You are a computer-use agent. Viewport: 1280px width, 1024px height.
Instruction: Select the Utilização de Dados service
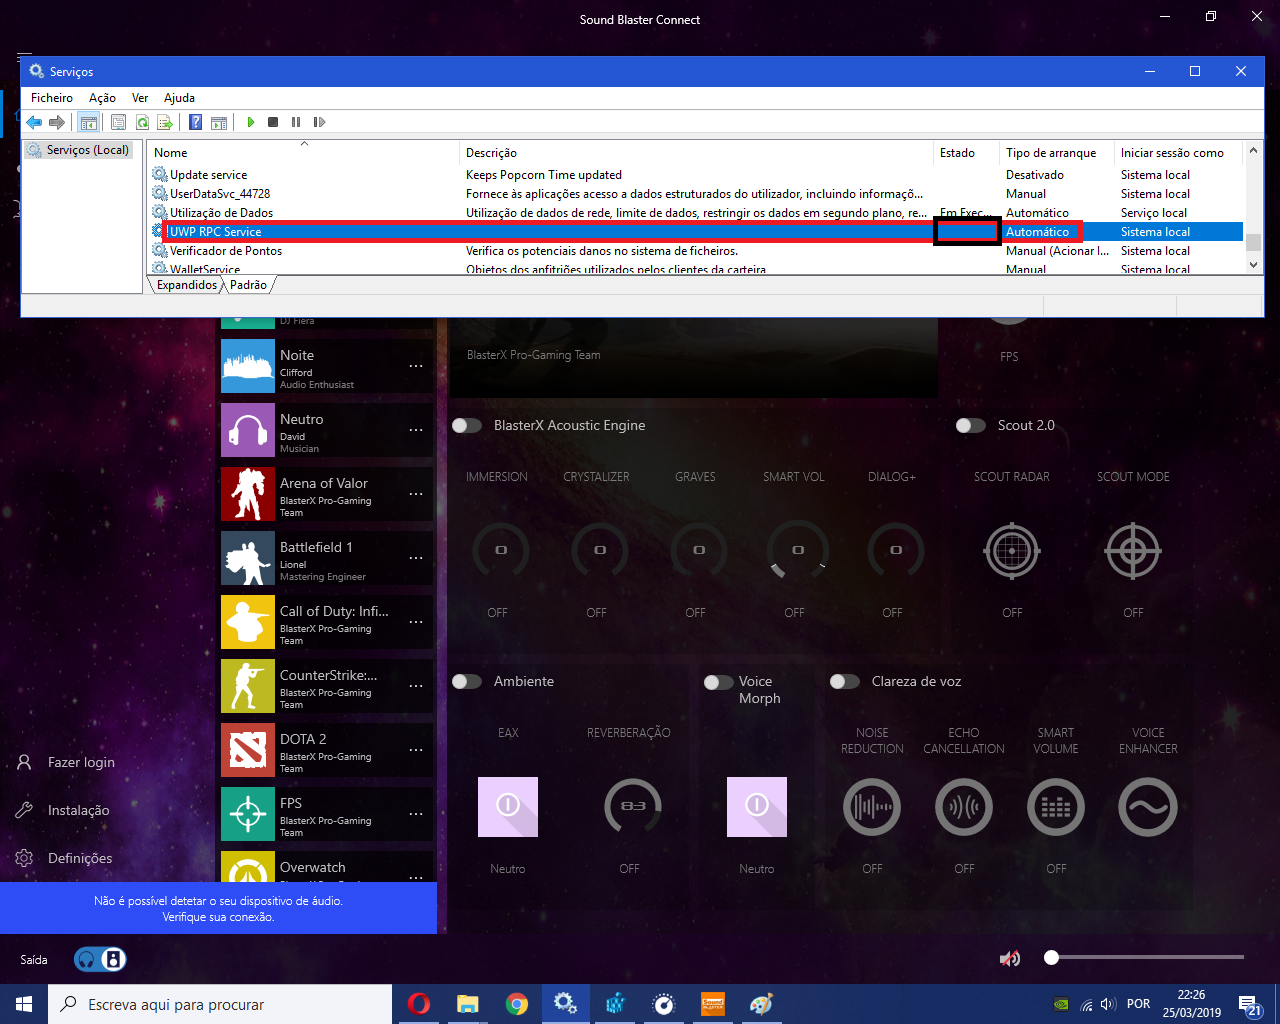696,213
